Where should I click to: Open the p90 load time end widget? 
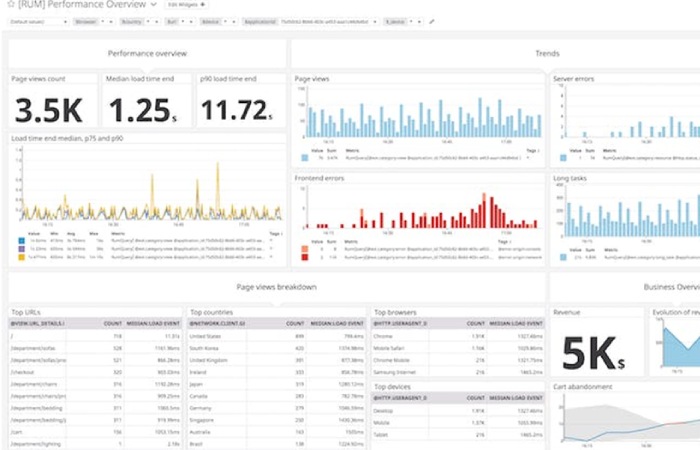point(241,100)
